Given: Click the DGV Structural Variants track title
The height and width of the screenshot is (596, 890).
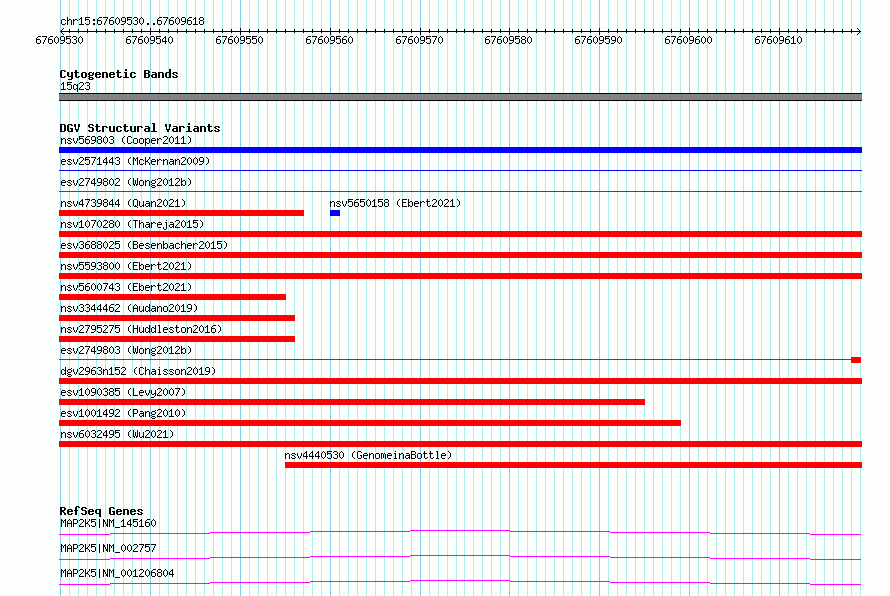Looking at the screenshot, I should (x=140, y=128).
